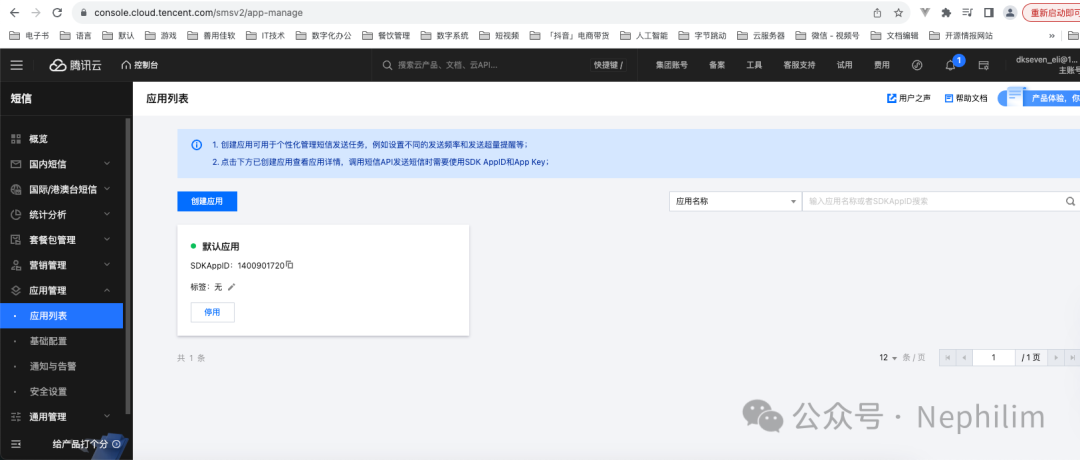Screen dimensions: 1080x460
Task: Open the 人工智能 bookmark folder
Action: [644, 36]
